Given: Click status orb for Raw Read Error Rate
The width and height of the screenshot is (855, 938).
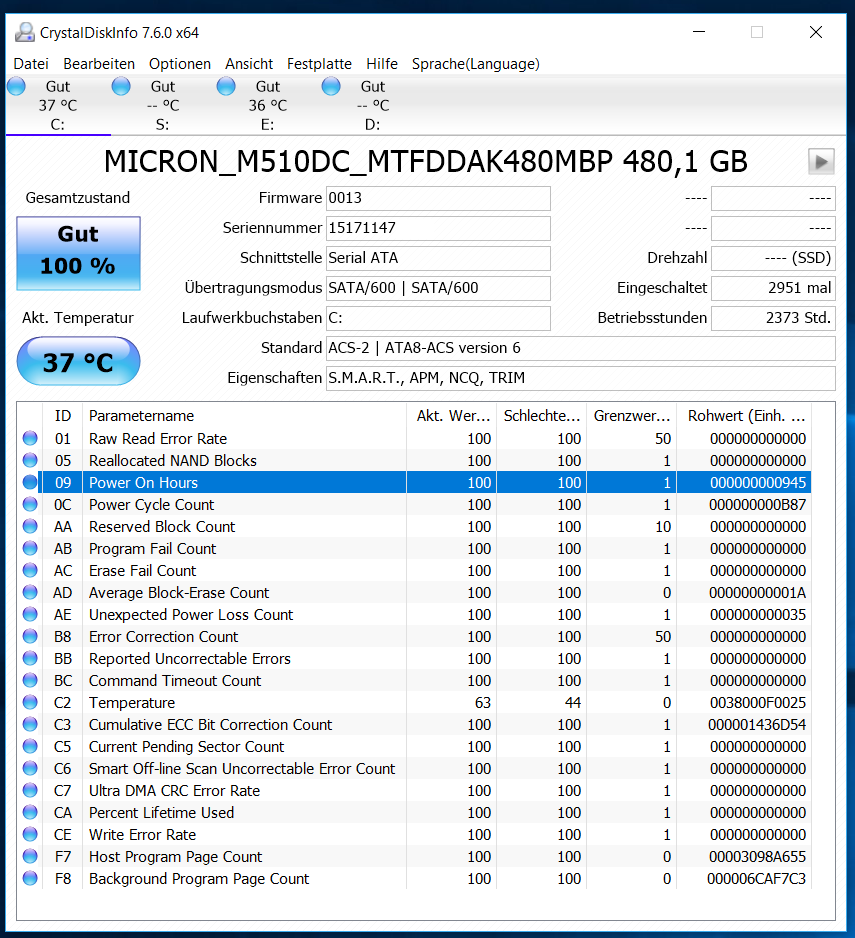Looking at the screenshot, I should pyautogui.click(x=30, y=438).
